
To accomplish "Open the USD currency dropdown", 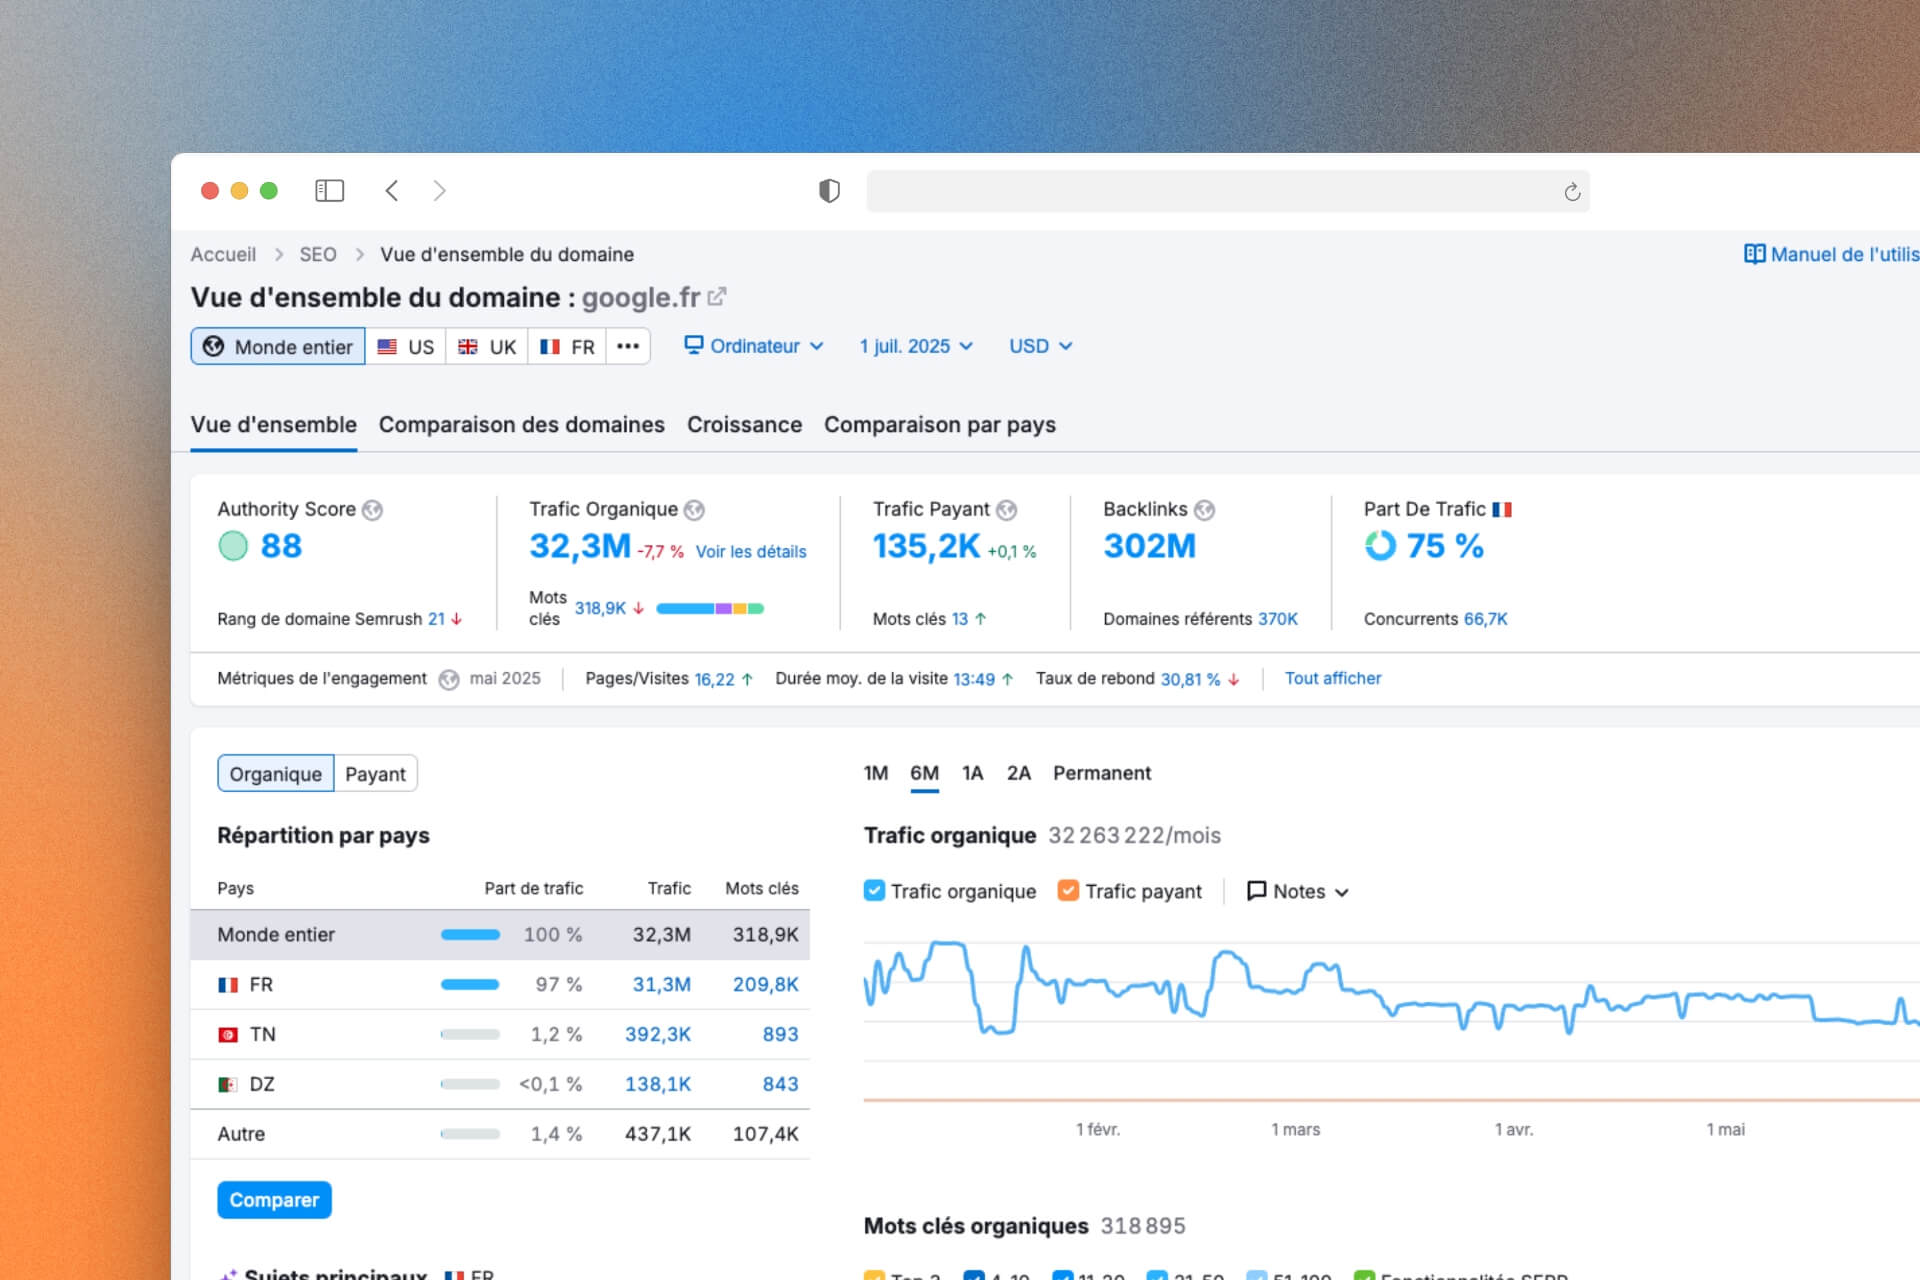I will coord(1041,346).
